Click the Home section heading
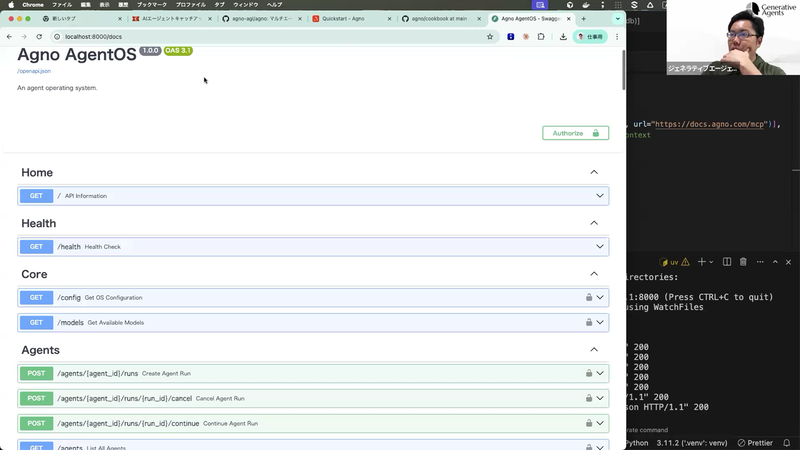The image size is (800, 450). (37, 172)
